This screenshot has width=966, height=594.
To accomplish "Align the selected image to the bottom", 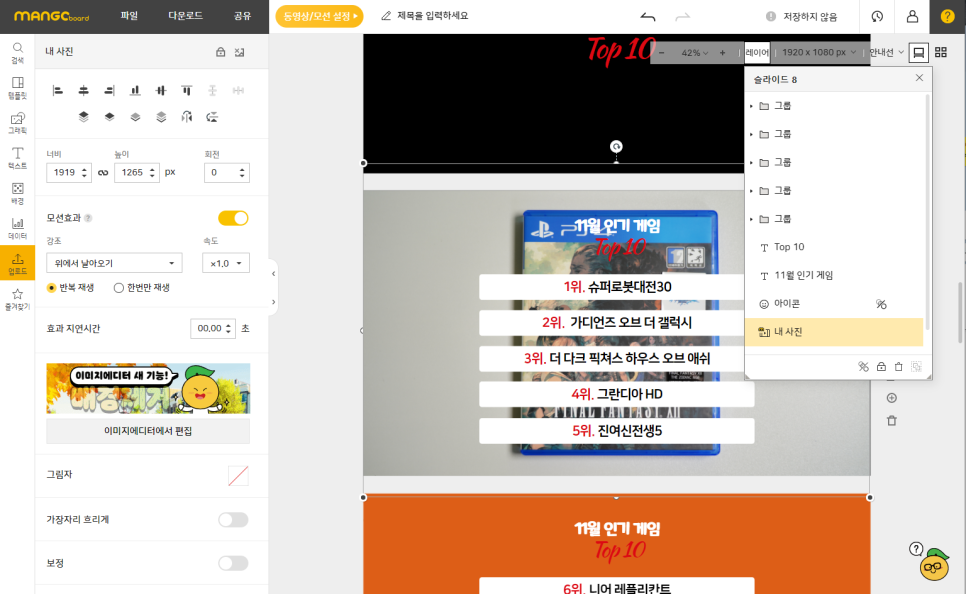I will 135,91.
